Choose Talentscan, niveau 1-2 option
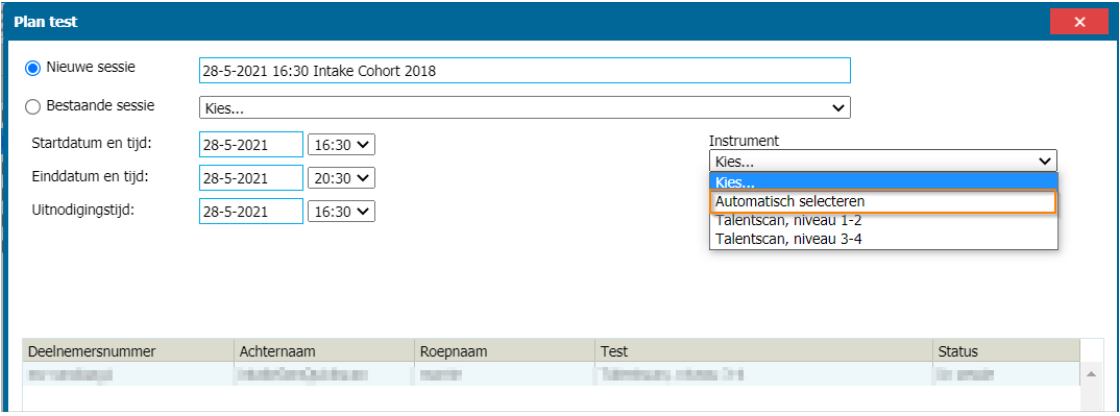Screen dimensions: 1120x416 [x=882, y=220]
